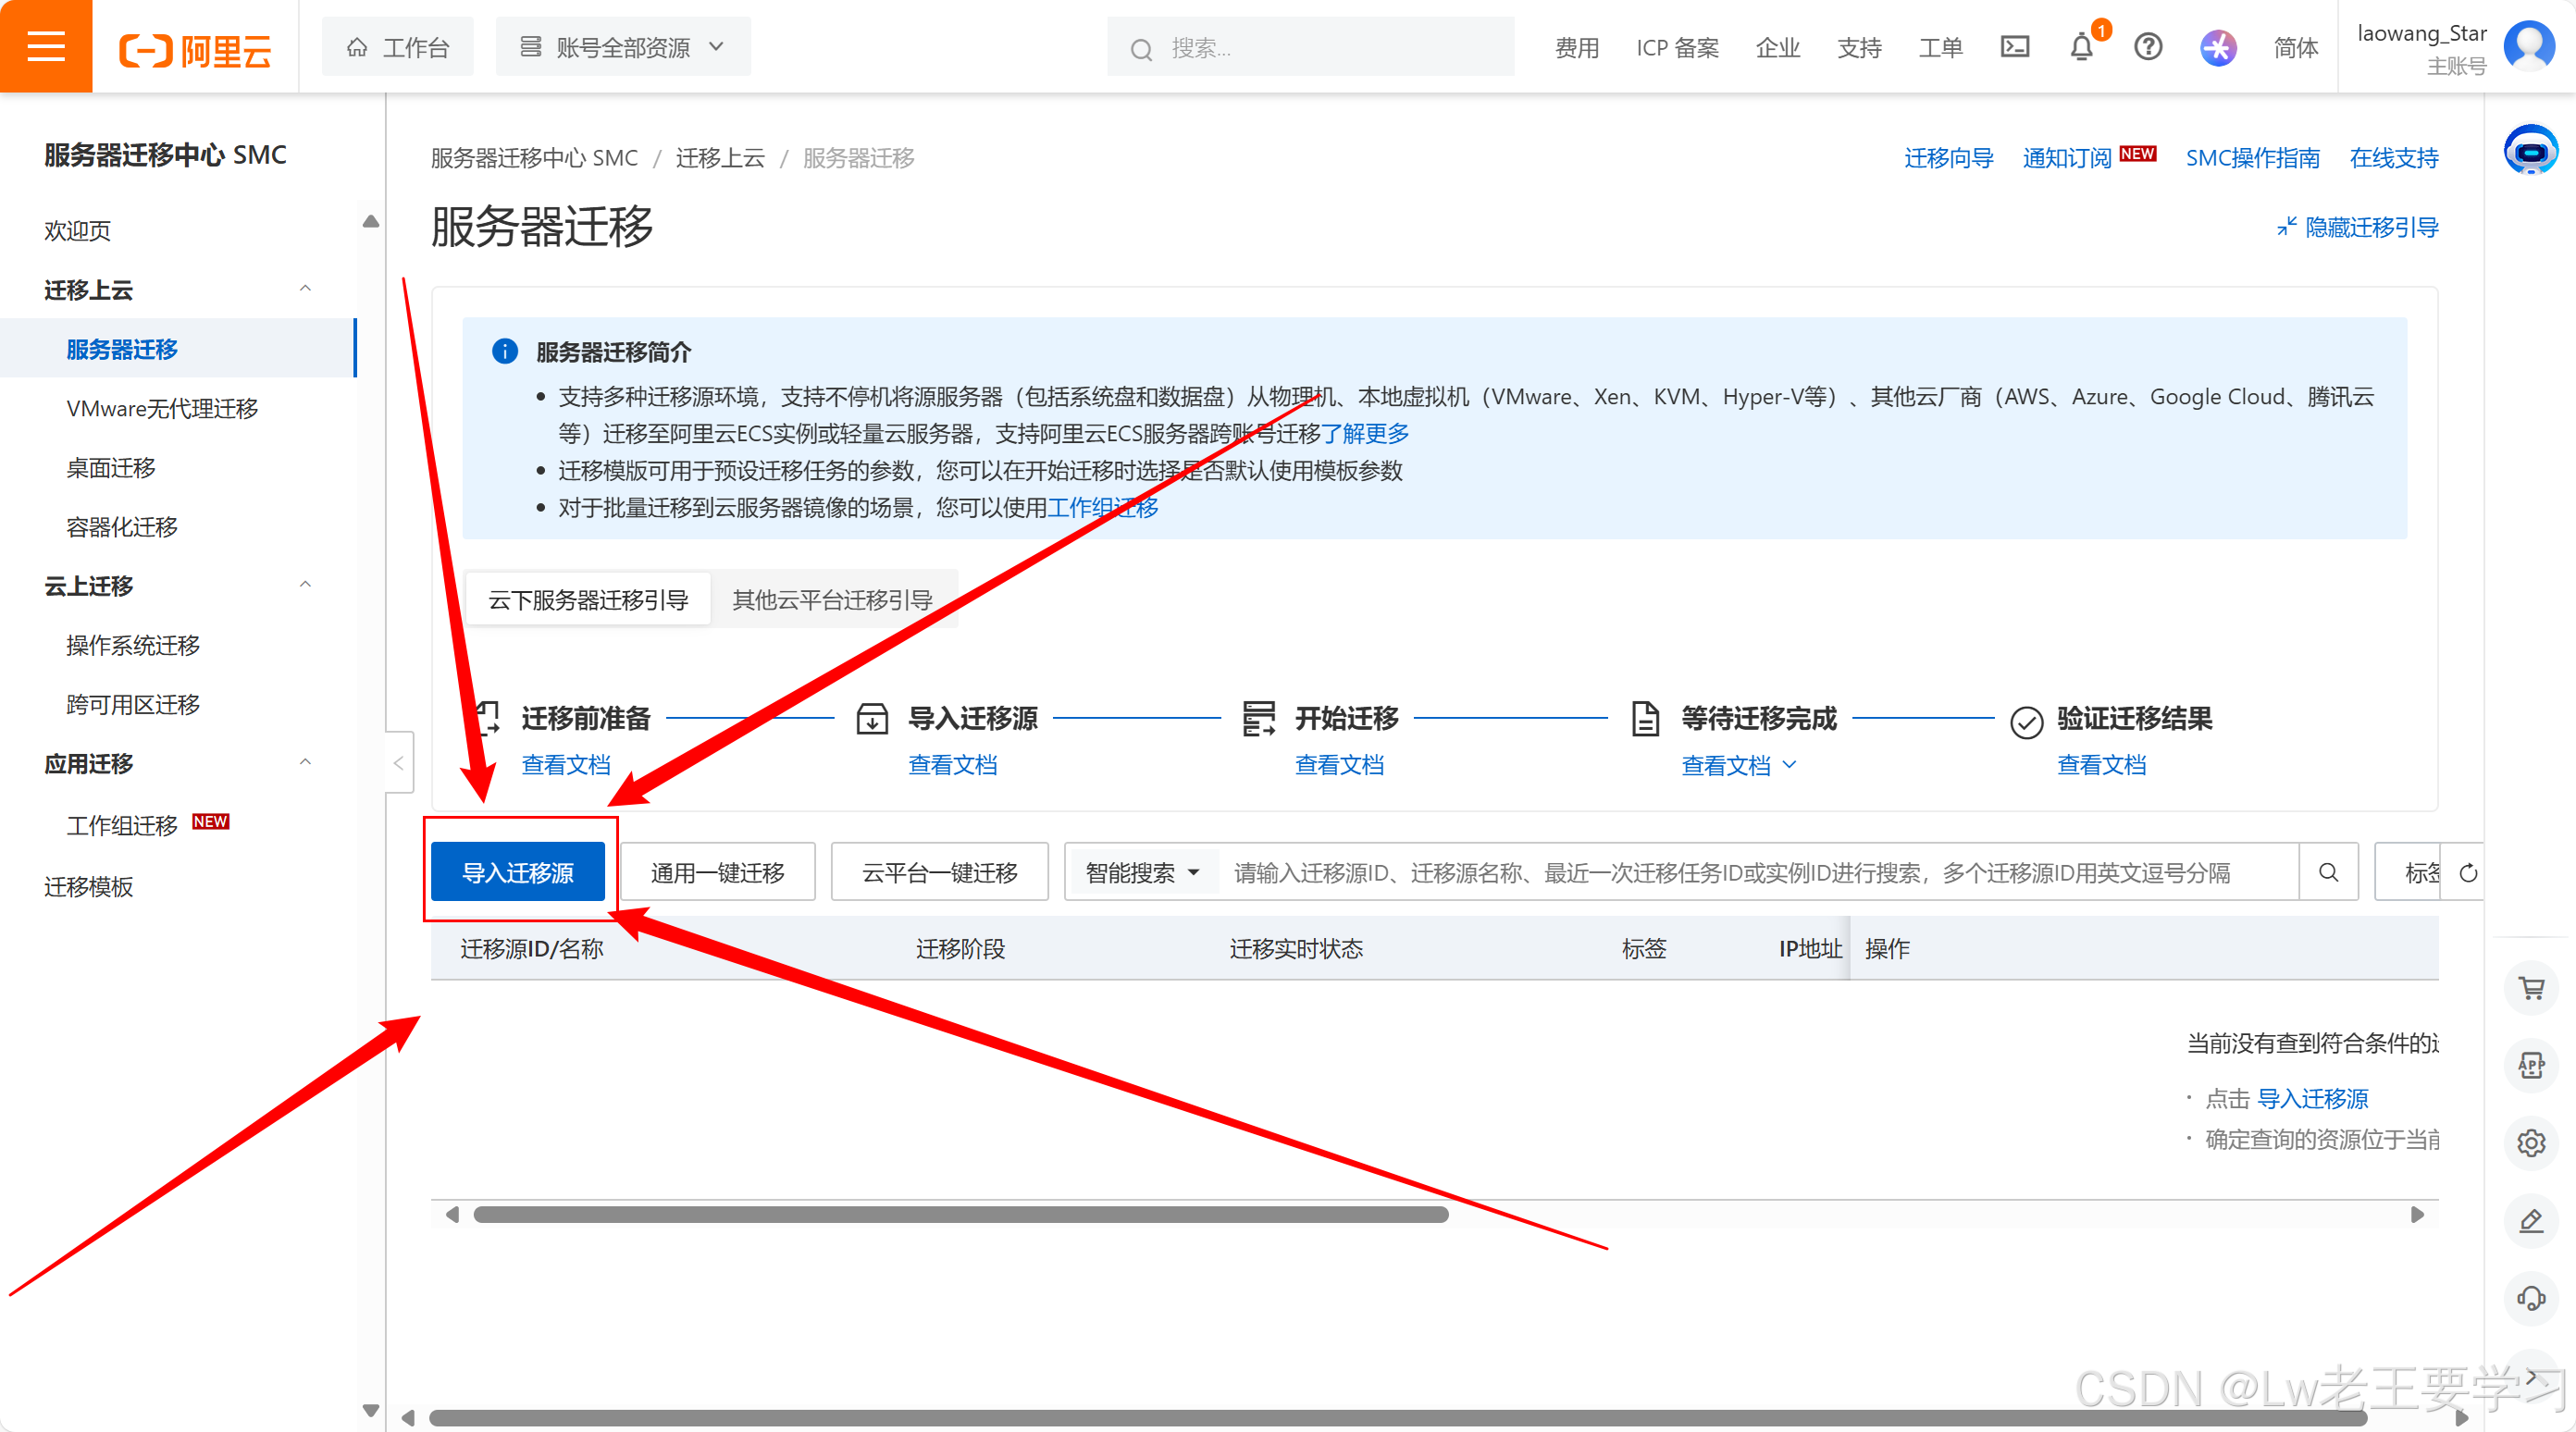
Task: Click the 开始迁移 step icon
Action: [x=1258, y=719]
